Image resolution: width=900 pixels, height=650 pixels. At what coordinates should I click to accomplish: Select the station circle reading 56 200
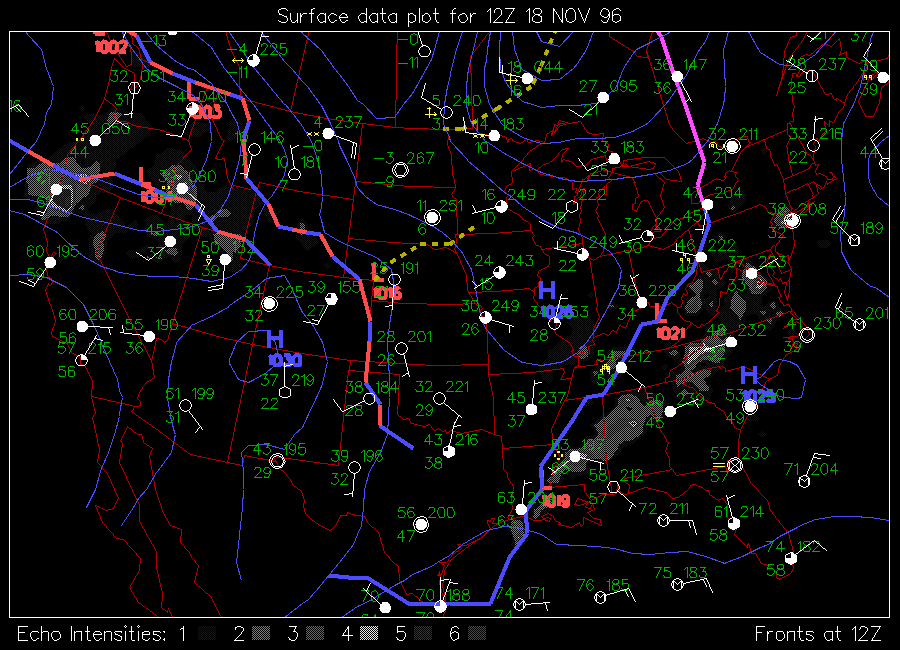tap(421, 523)
